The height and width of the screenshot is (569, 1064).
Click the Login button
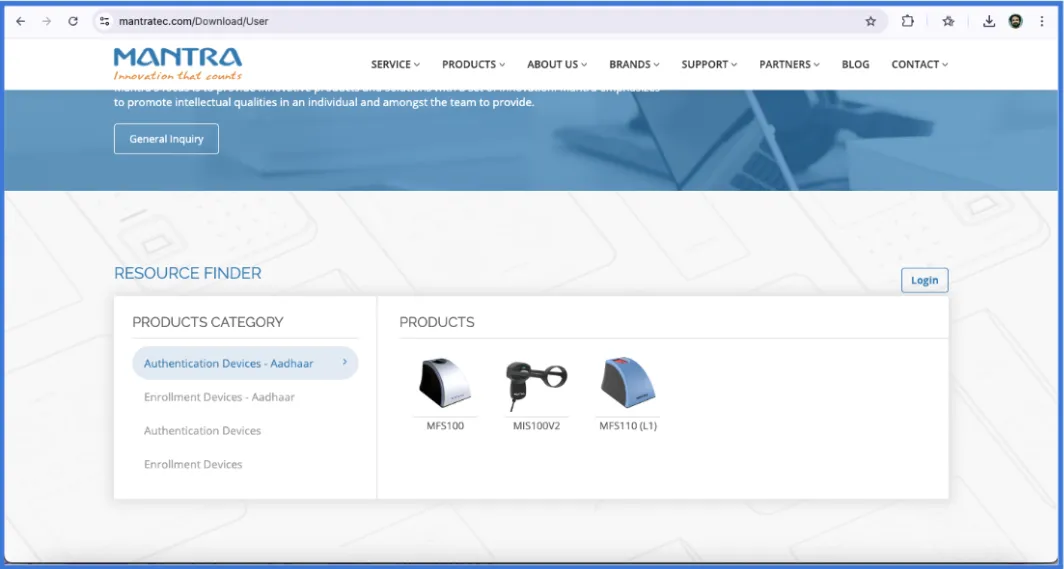[924, 280]
